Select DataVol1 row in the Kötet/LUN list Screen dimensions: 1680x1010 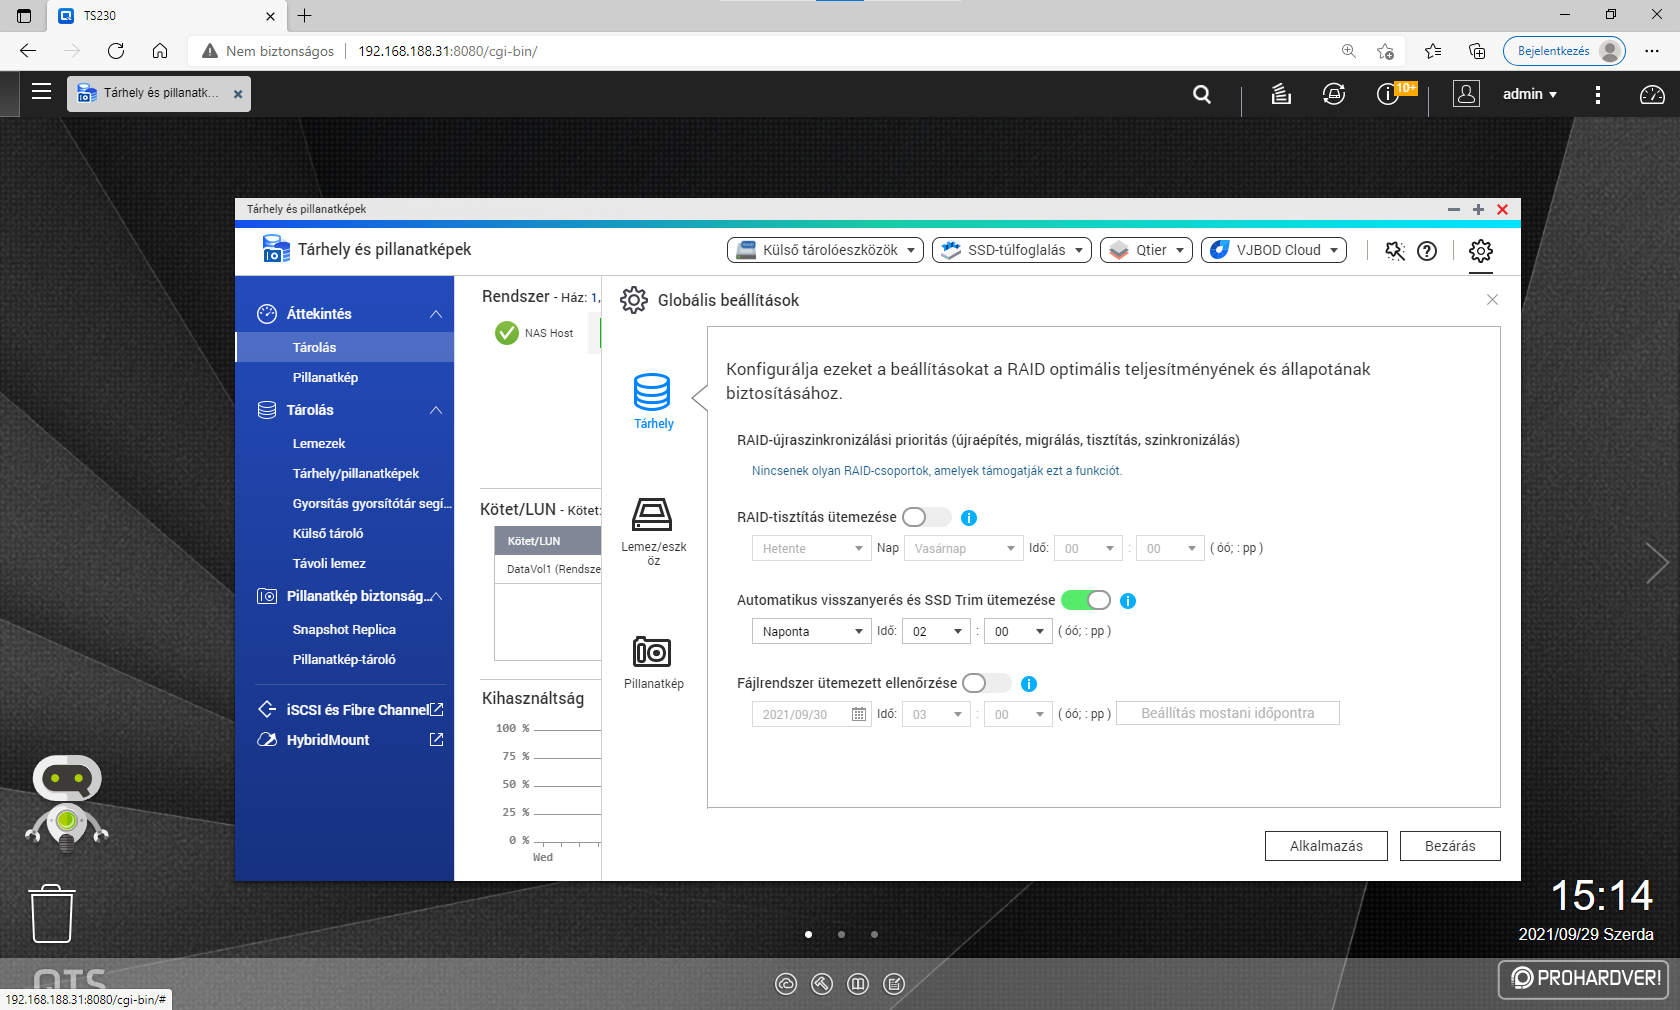click(x=548, y=569)
